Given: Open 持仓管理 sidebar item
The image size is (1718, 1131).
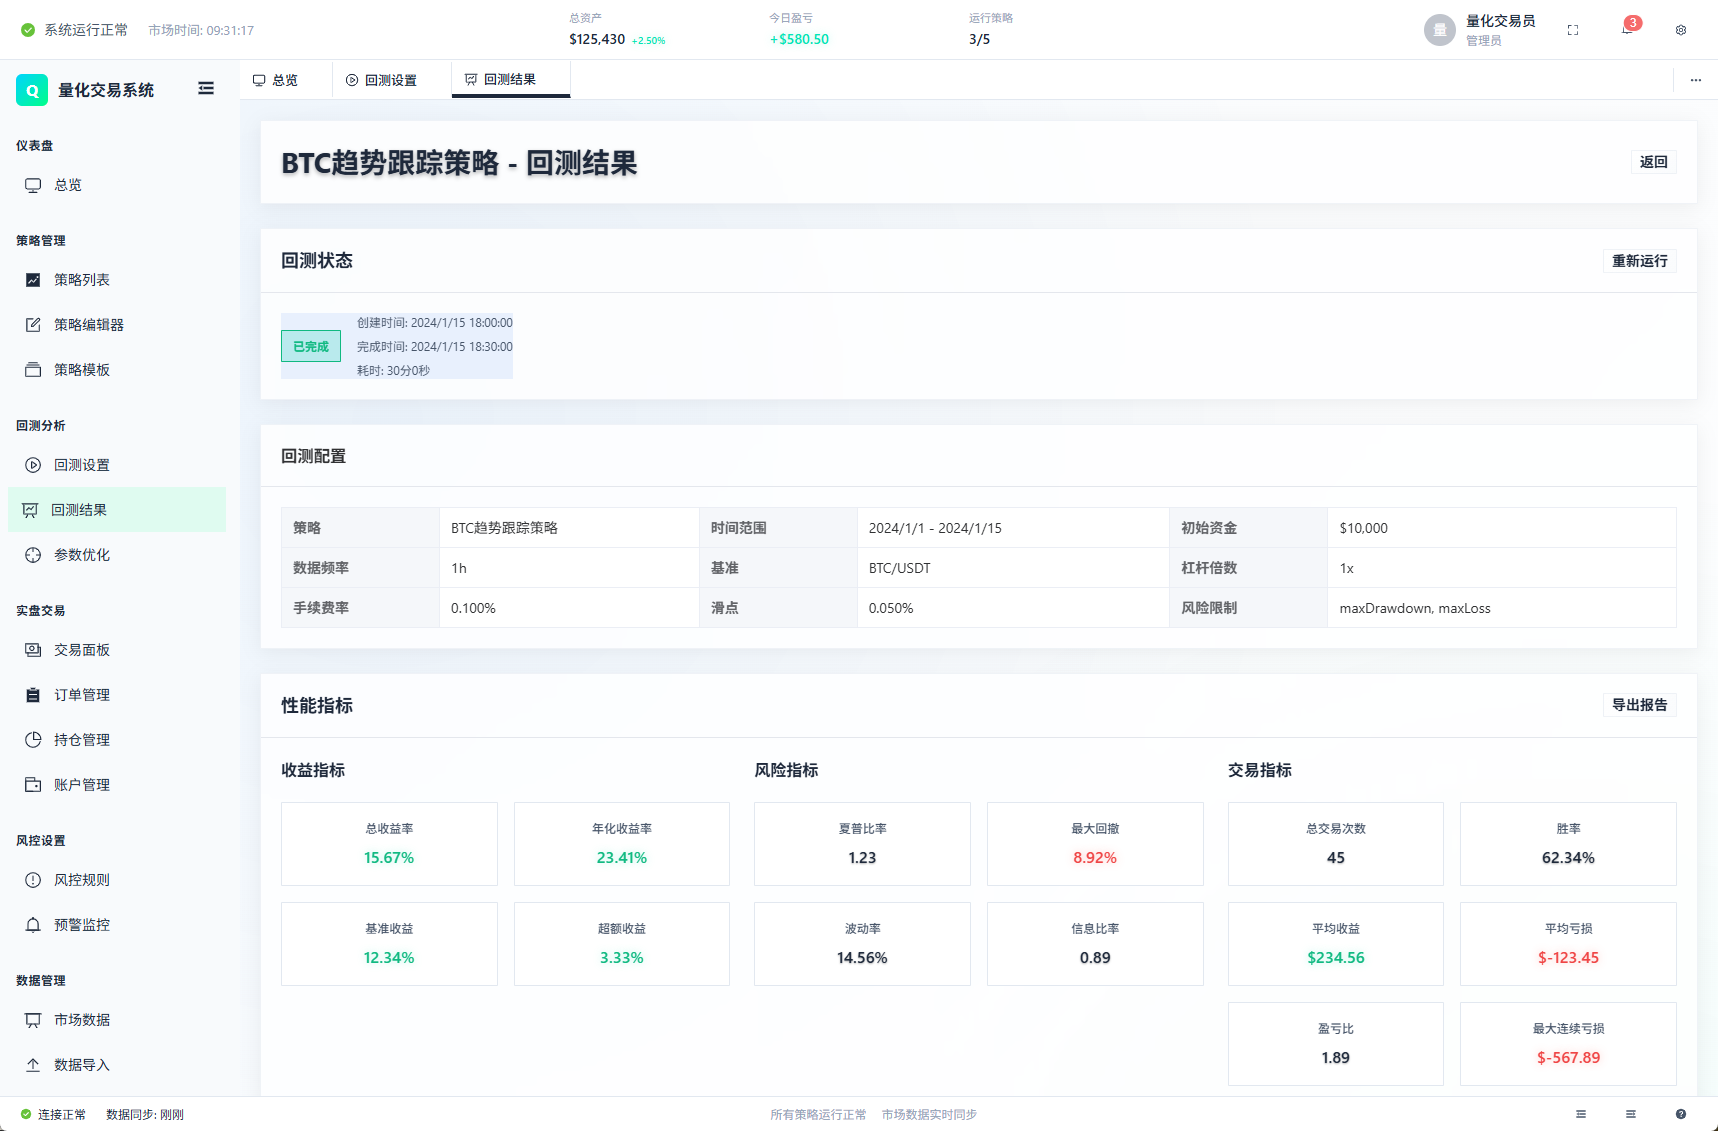Looking at the screenshot, I should tap(117, 740).
